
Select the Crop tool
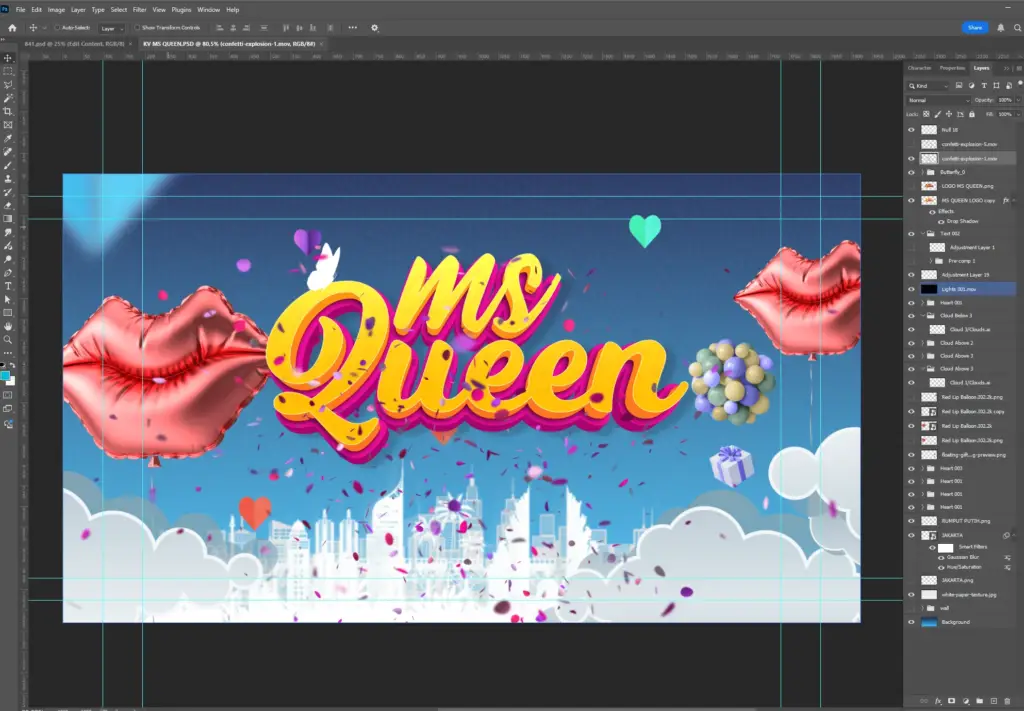8,111
